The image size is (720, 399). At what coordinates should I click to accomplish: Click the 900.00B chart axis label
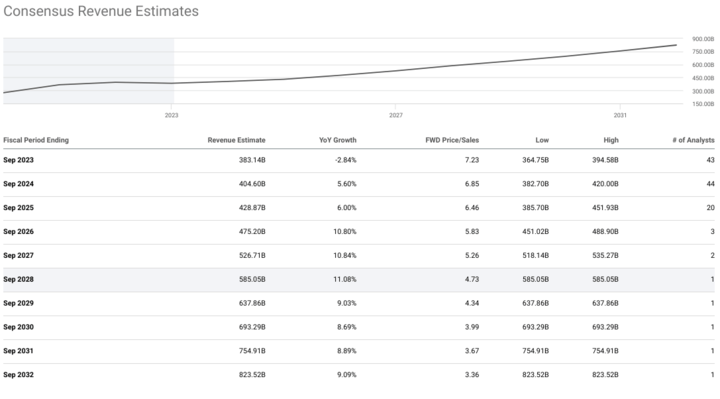703,39
